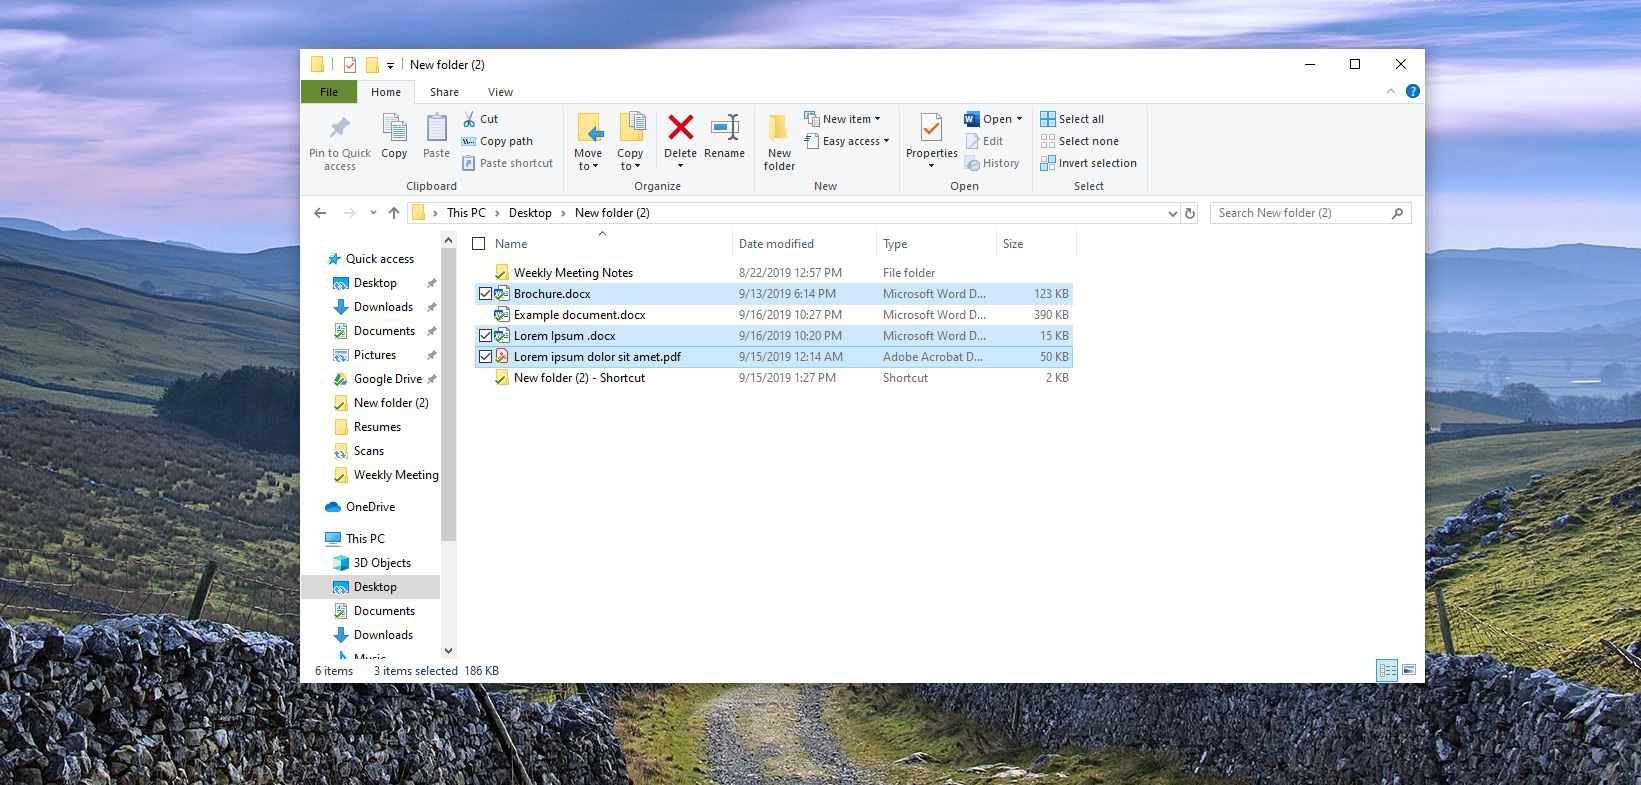Refresh the current folder view
Screen dimensions: 1641x785
[x=1190, y=213]
